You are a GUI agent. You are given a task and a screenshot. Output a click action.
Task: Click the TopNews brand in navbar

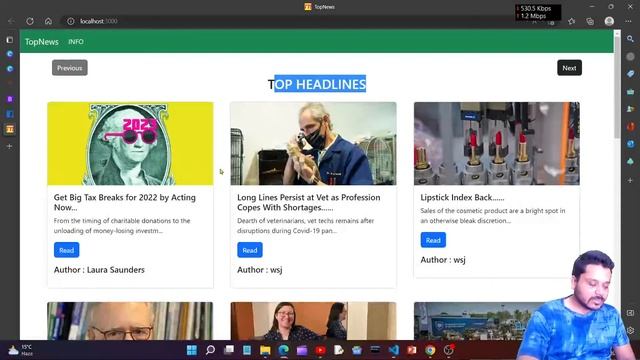42,42
